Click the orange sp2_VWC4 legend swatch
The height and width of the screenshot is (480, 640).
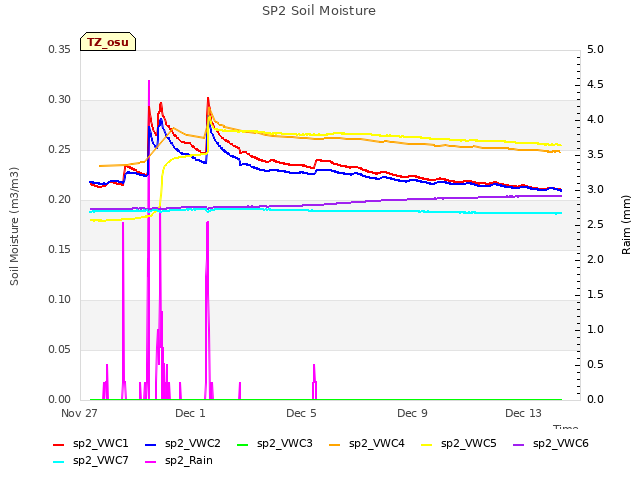pyautogui.click(x=335, y=444)
